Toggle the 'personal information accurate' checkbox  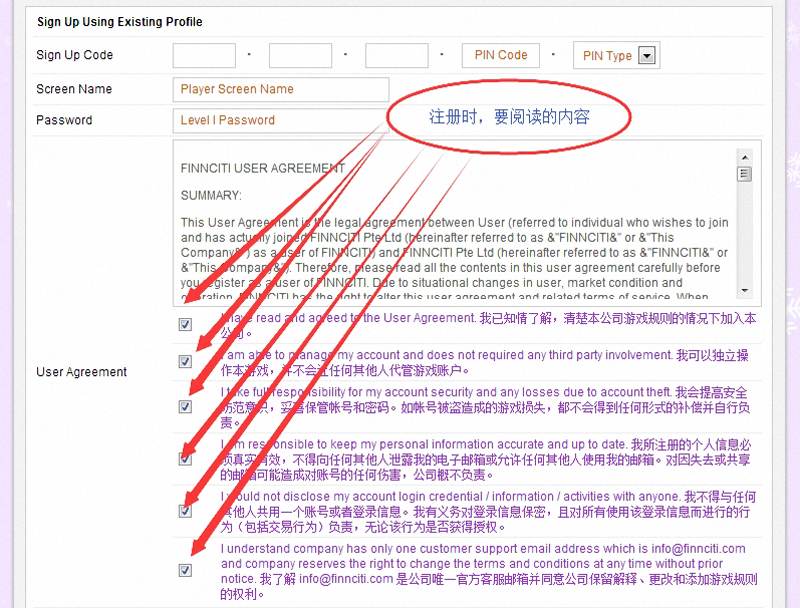coord(185,459)
